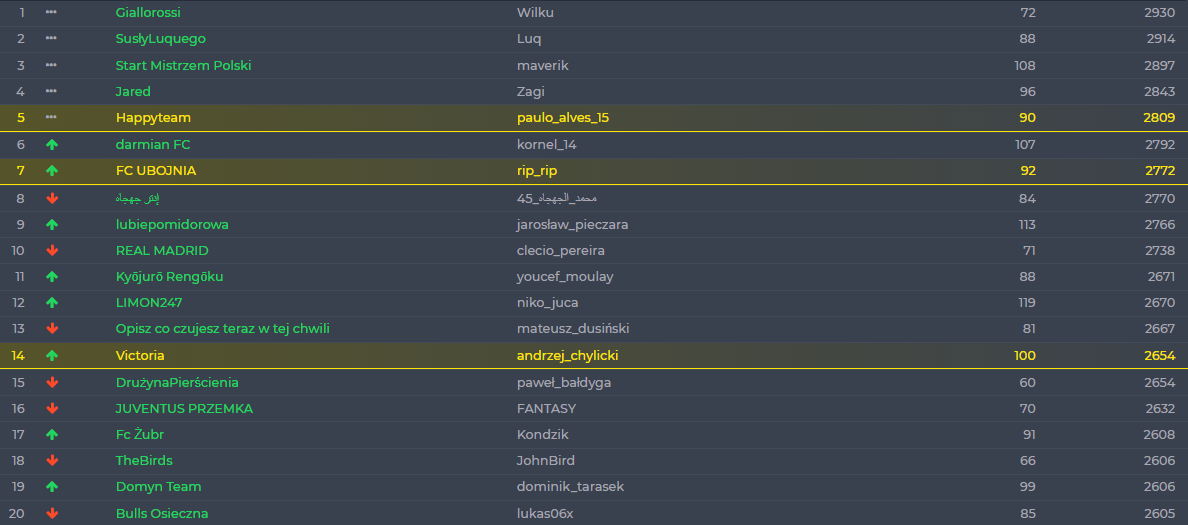The width and height of the screenshot is (1188, 525).
Task: Open Start Mistrzem Polski team page
Action: pyautogui.click(x=183, y=66)
